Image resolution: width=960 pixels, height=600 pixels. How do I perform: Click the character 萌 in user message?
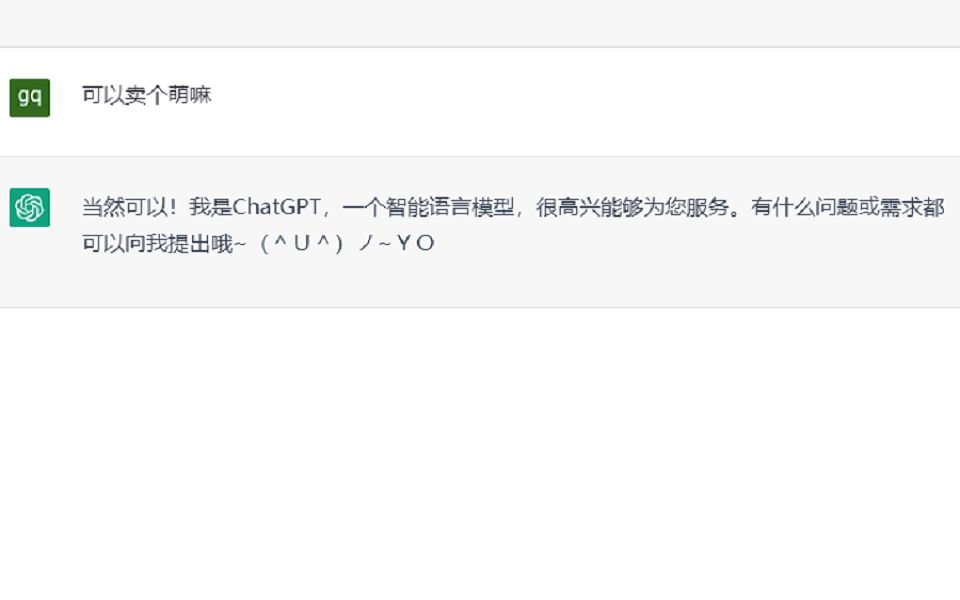click(178, 95)
